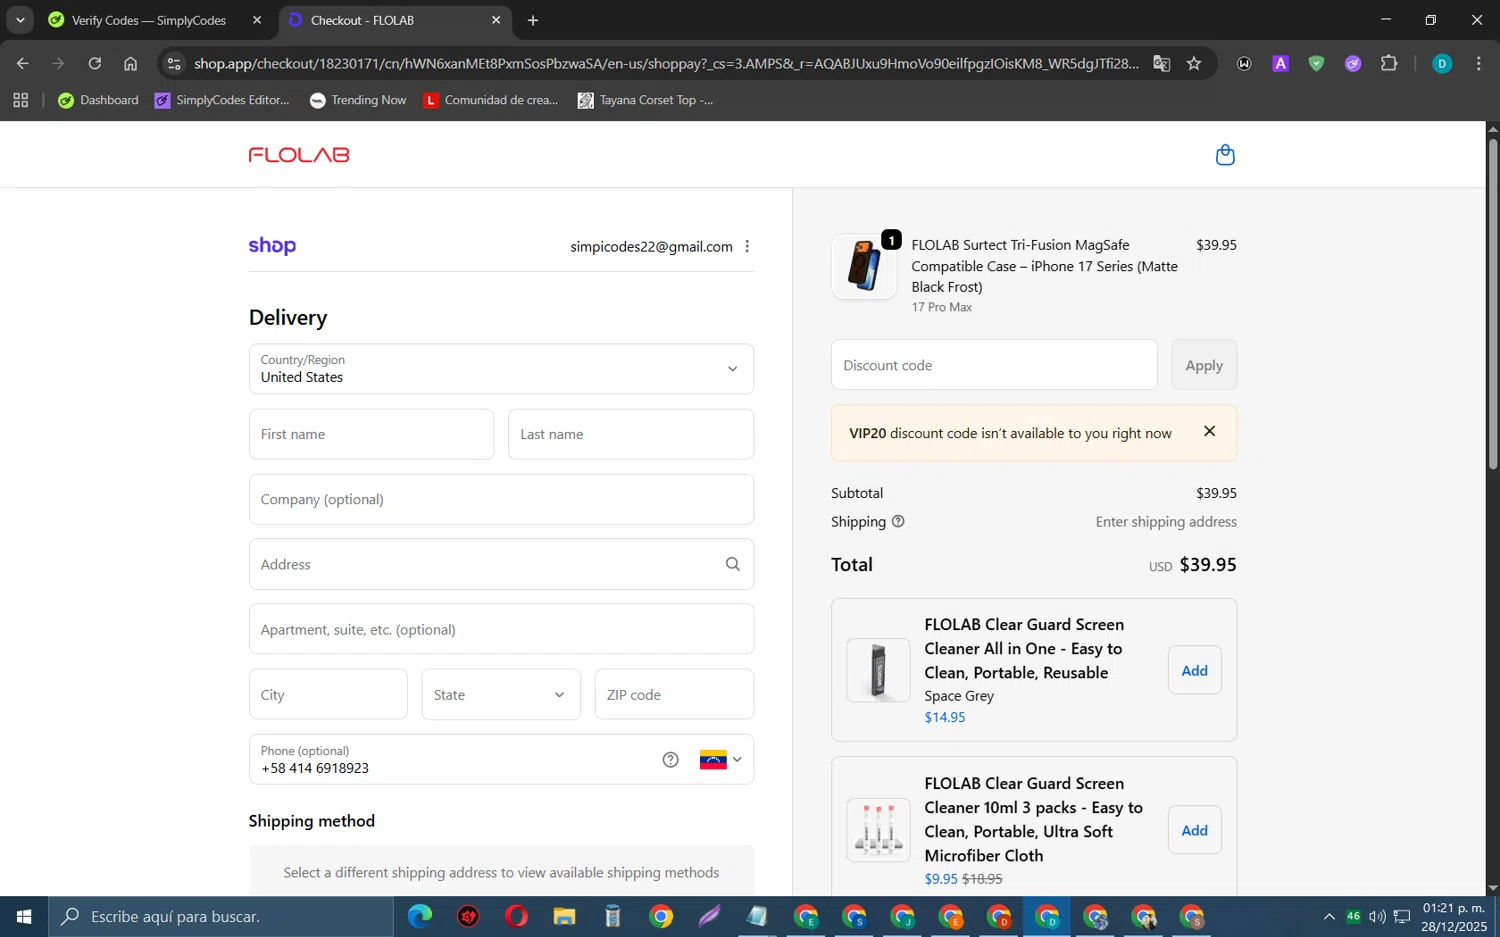View site information icon in address bar
Image resolution: width=1500 pixels, height=937 pixels.
click(x=174, y=64)
